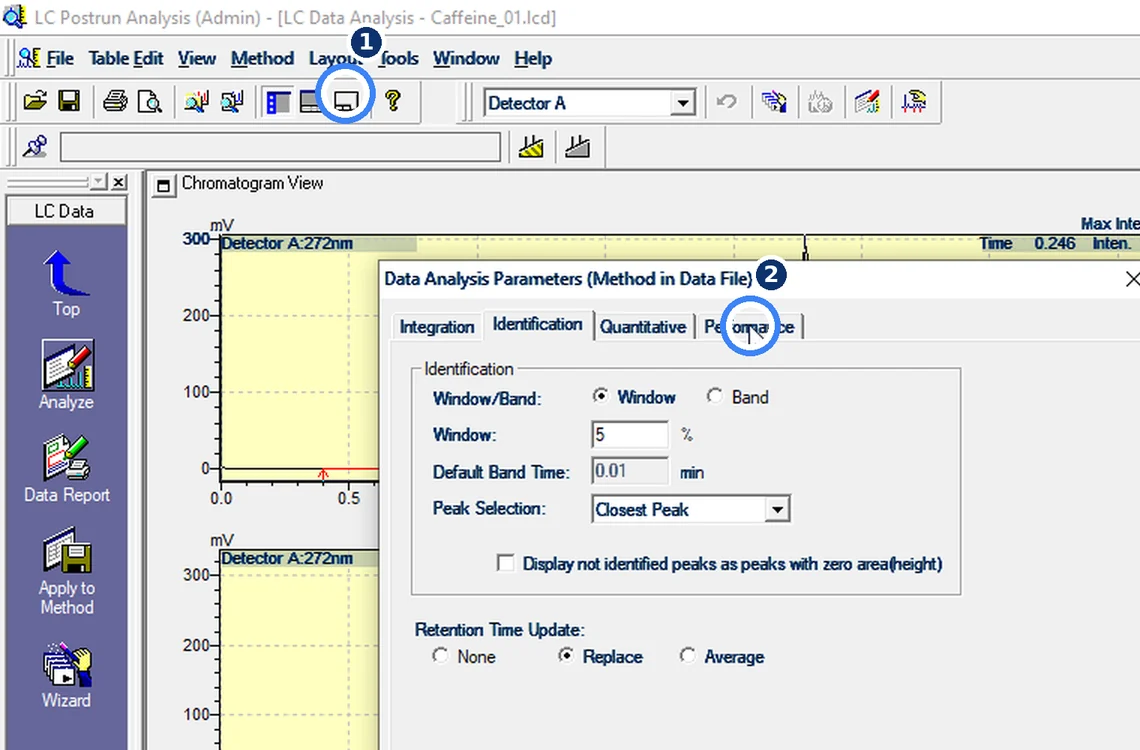Viewport: 1140px width, 750px height.
Task: Open the Help menu
Action: coord(533,58)
